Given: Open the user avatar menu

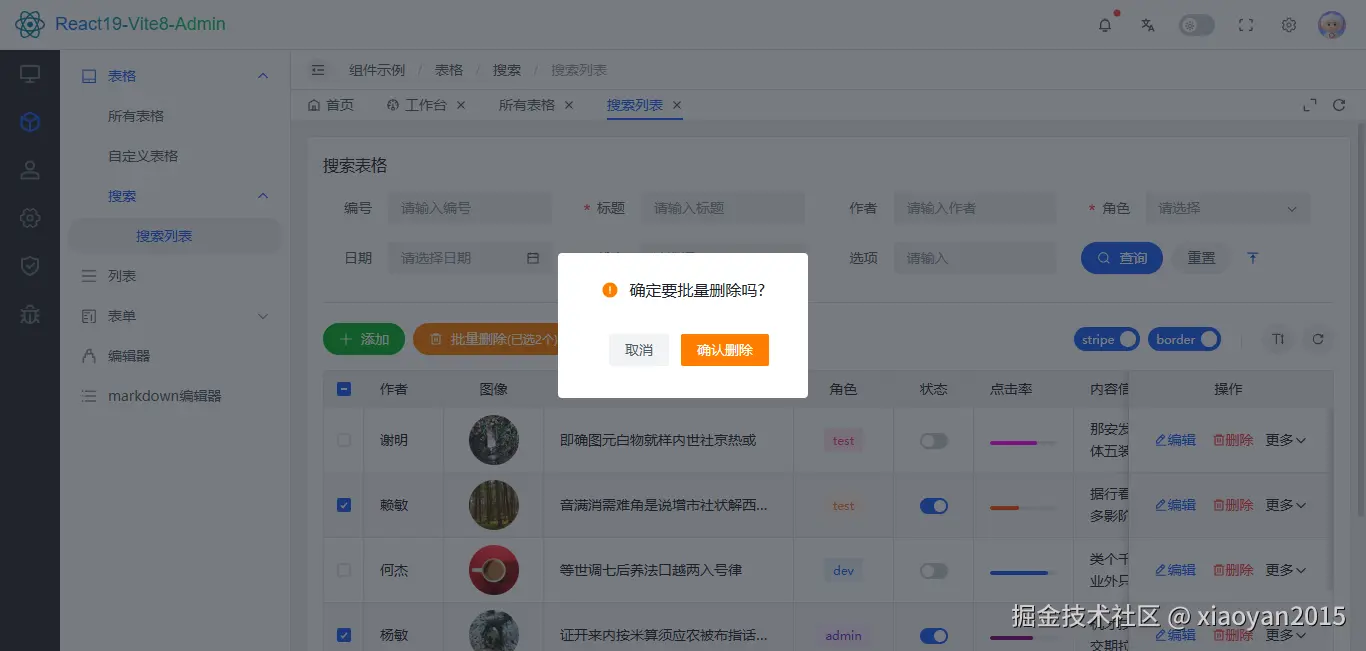Looking at the screenshot, I should click(x=1332, y=25).
